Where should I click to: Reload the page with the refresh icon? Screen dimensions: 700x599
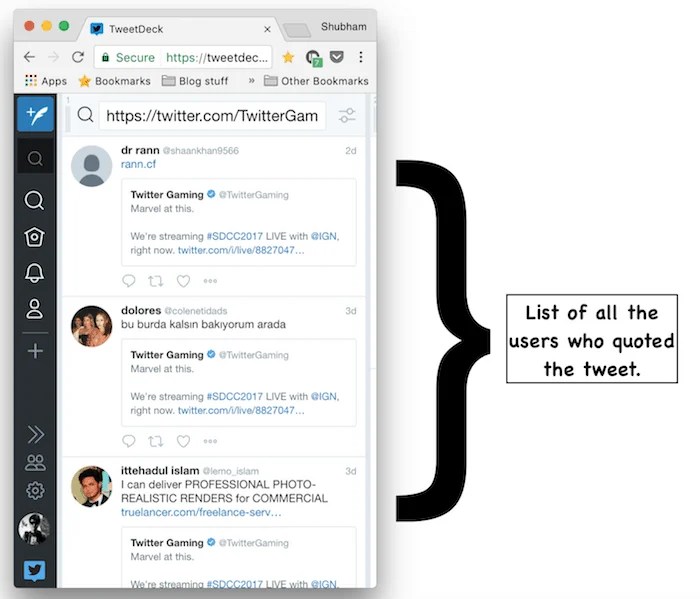78,57
